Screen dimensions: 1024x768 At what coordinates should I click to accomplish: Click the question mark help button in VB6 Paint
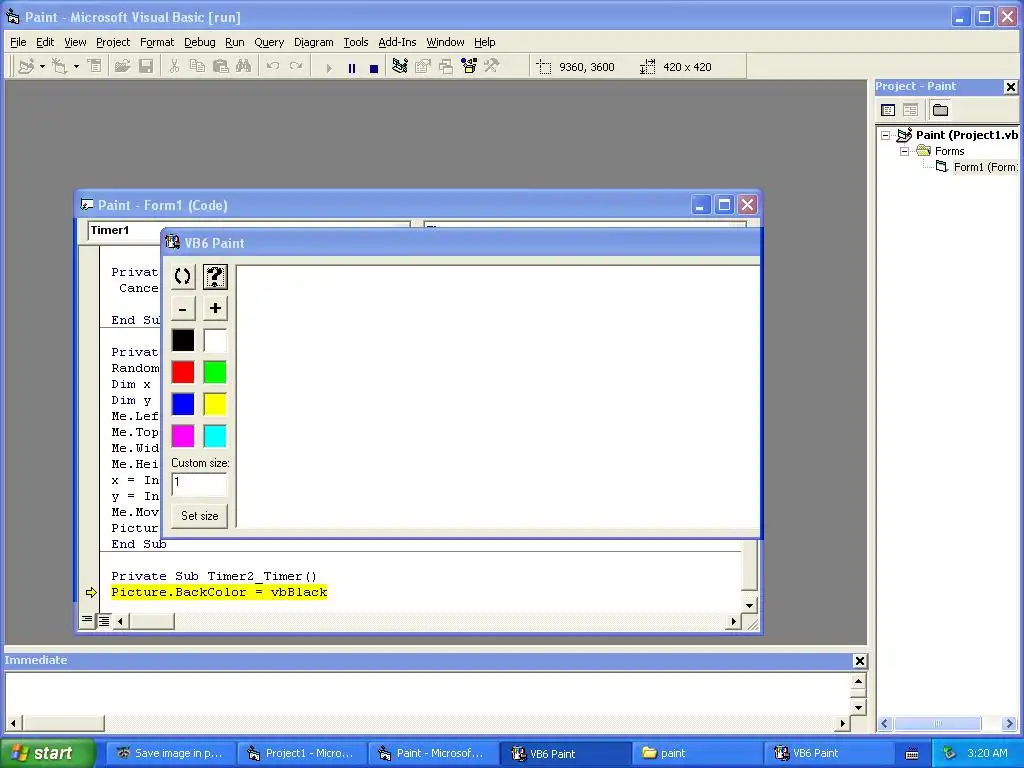[215, 276]
